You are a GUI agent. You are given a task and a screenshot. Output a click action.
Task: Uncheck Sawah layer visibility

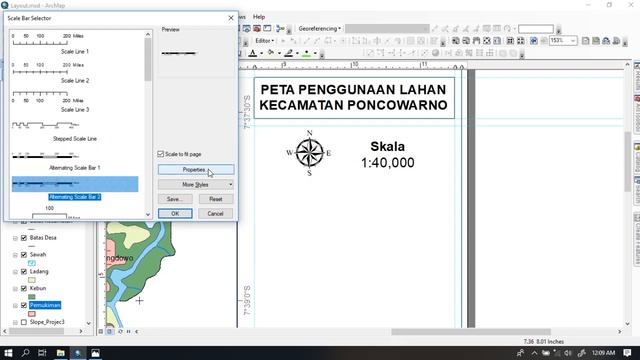(x=24, y=255)
